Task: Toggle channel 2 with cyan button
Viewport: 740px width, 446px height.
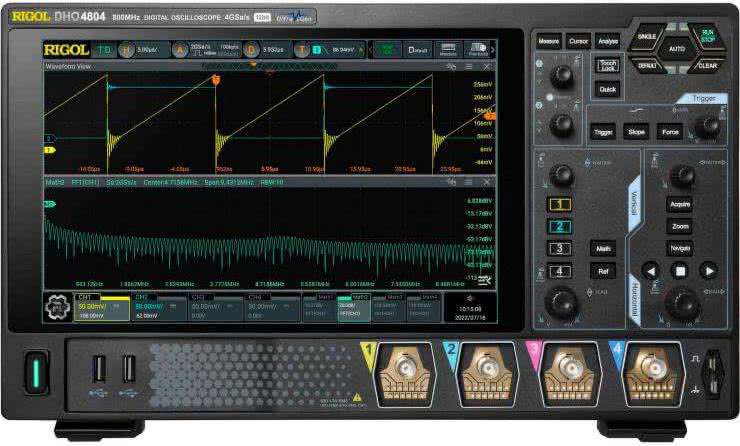Action: coord(562,226)
